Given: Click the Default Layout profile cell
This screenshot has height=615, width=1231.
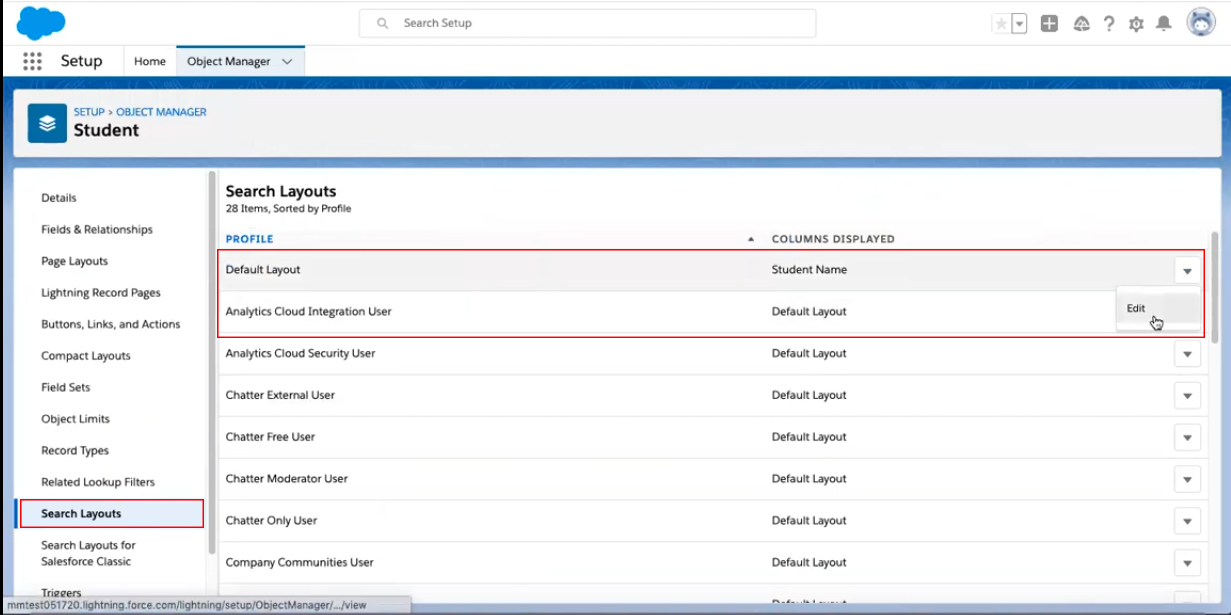Looking at the screenshot, I should 263,270.
